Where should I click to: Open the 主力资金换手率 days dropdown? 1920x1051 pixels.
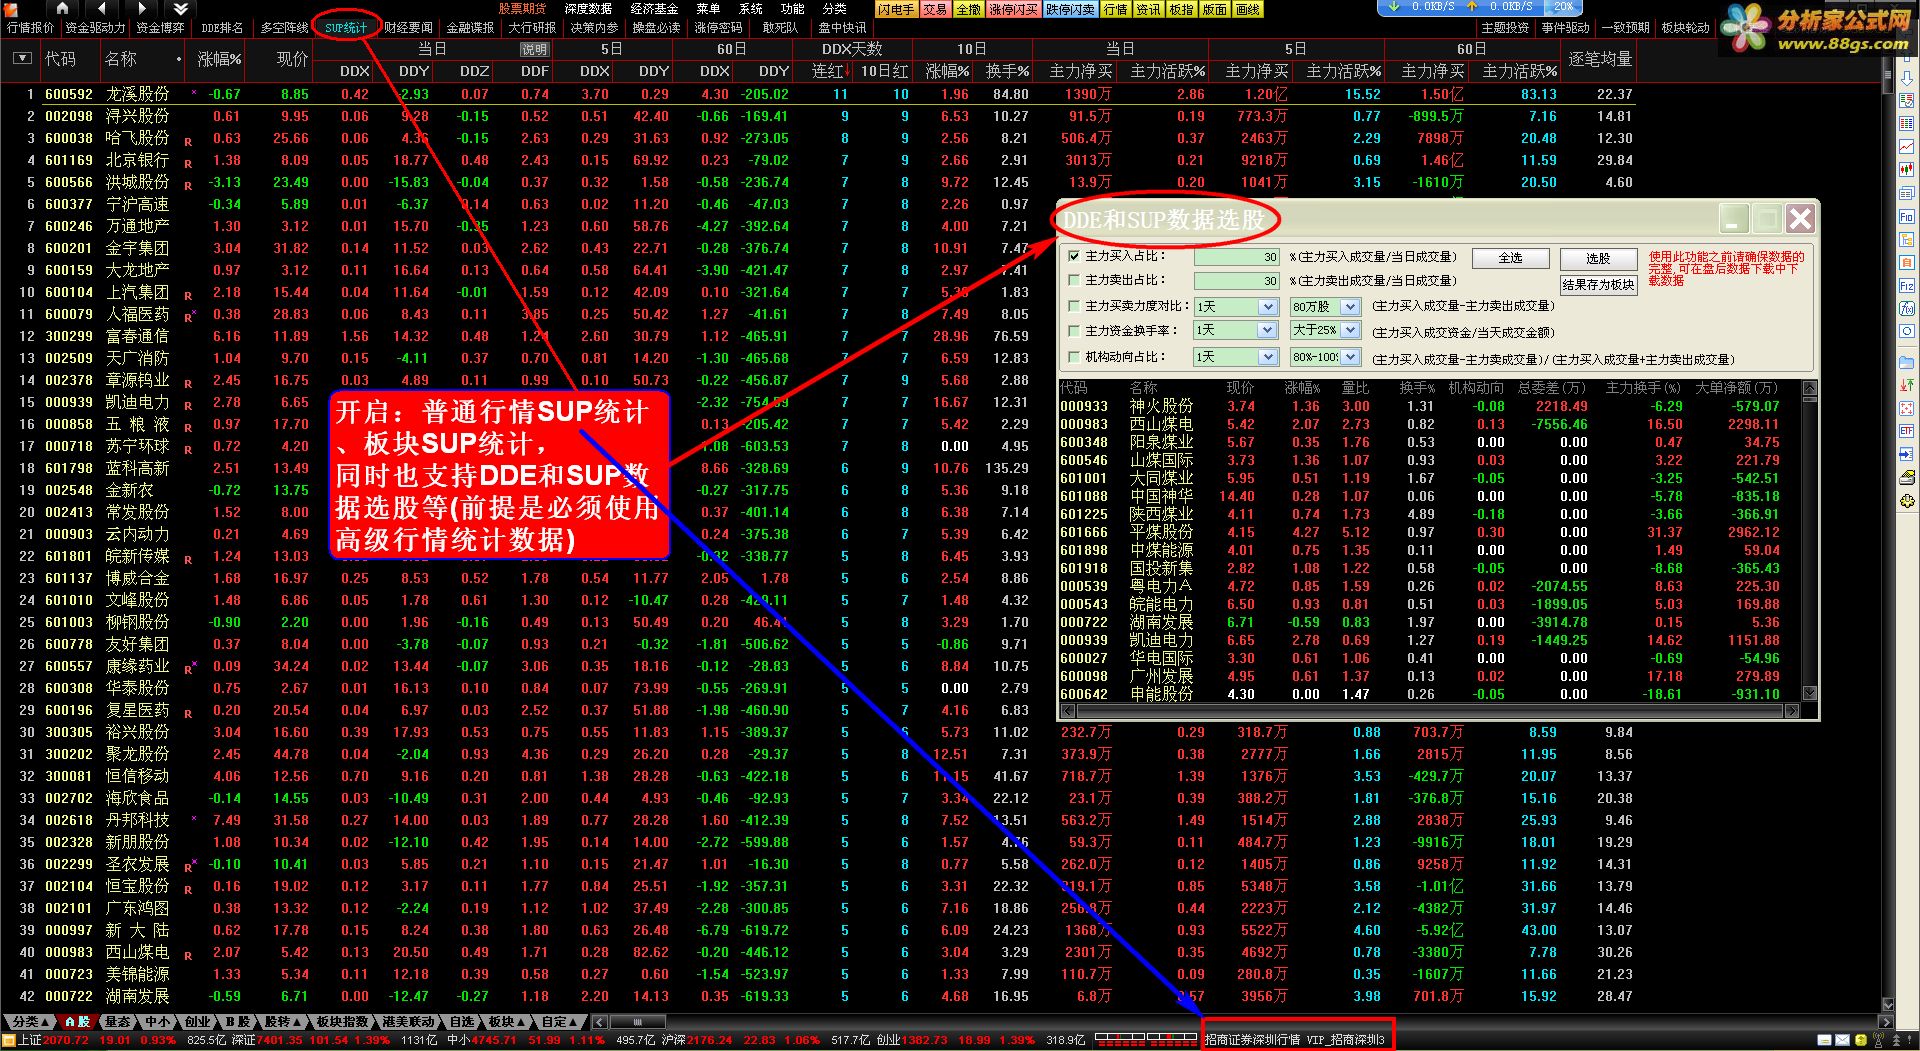pos(1268,330)
